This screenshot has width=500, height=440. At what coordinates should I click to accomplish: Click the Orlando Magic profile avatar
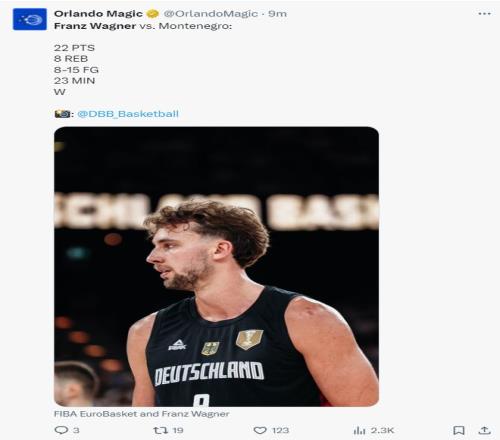tap(30, 19)
